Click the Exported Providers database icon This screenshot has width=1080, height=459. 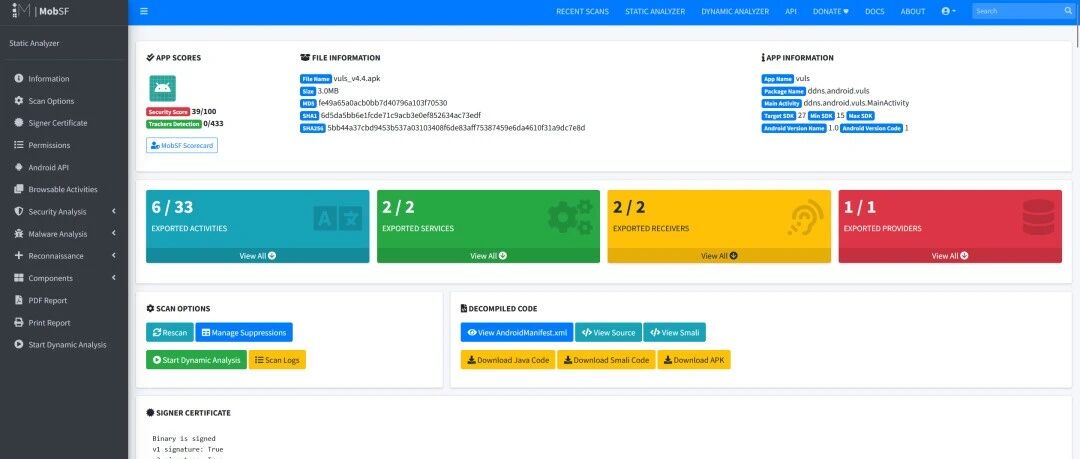(1038, 217)
